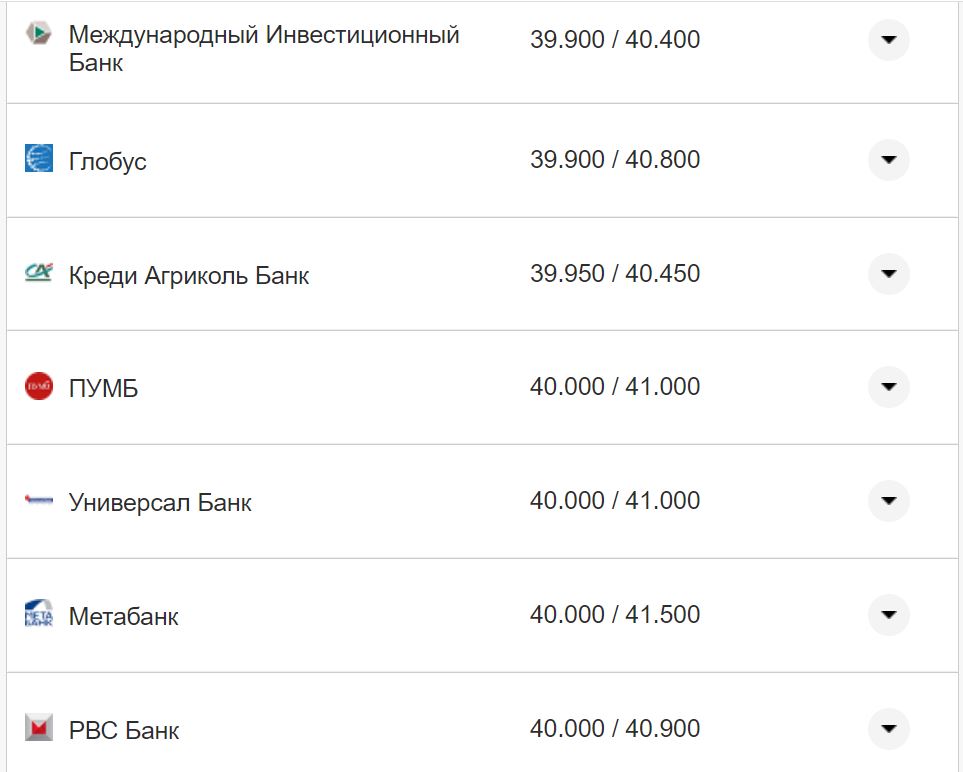Select the Метабанк blue logo icon
This screenshot has height=772, width=963.
[x=38, y=614]
